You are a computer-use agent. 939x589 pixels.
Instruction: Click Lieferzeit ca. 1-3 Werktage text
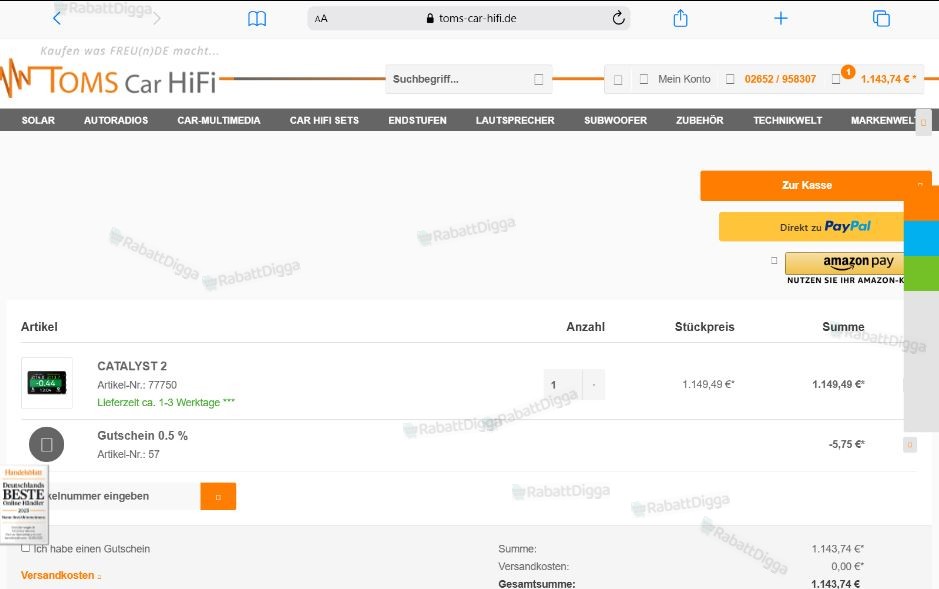click(x=166, y=403)
